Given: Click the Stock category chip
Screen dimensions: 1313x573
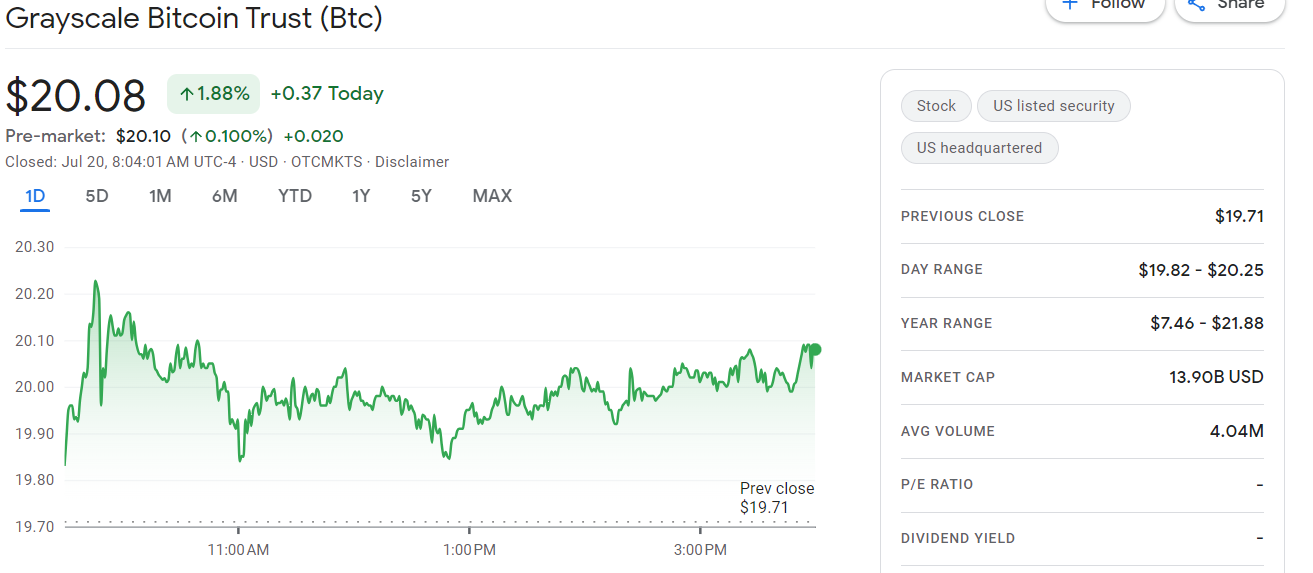Looking at the screenshot, I should [936, 106].
